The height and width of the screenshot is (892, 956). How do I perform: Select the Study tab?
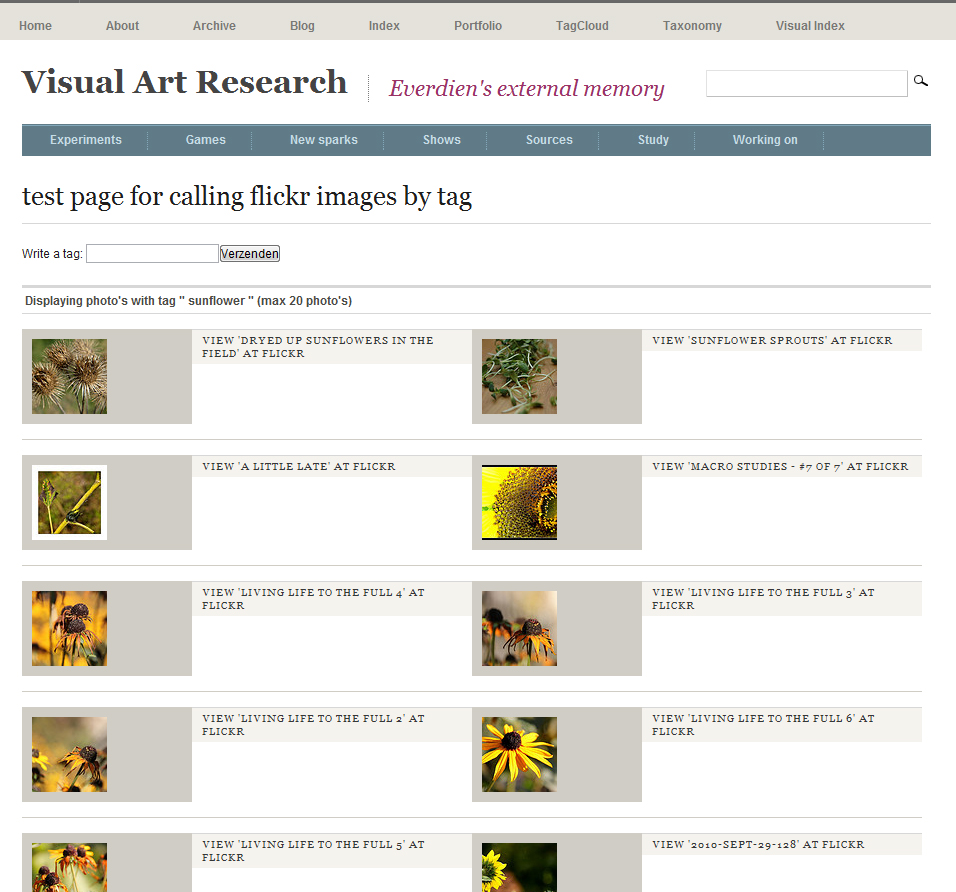pyautogui.click(x=653, y=140)
